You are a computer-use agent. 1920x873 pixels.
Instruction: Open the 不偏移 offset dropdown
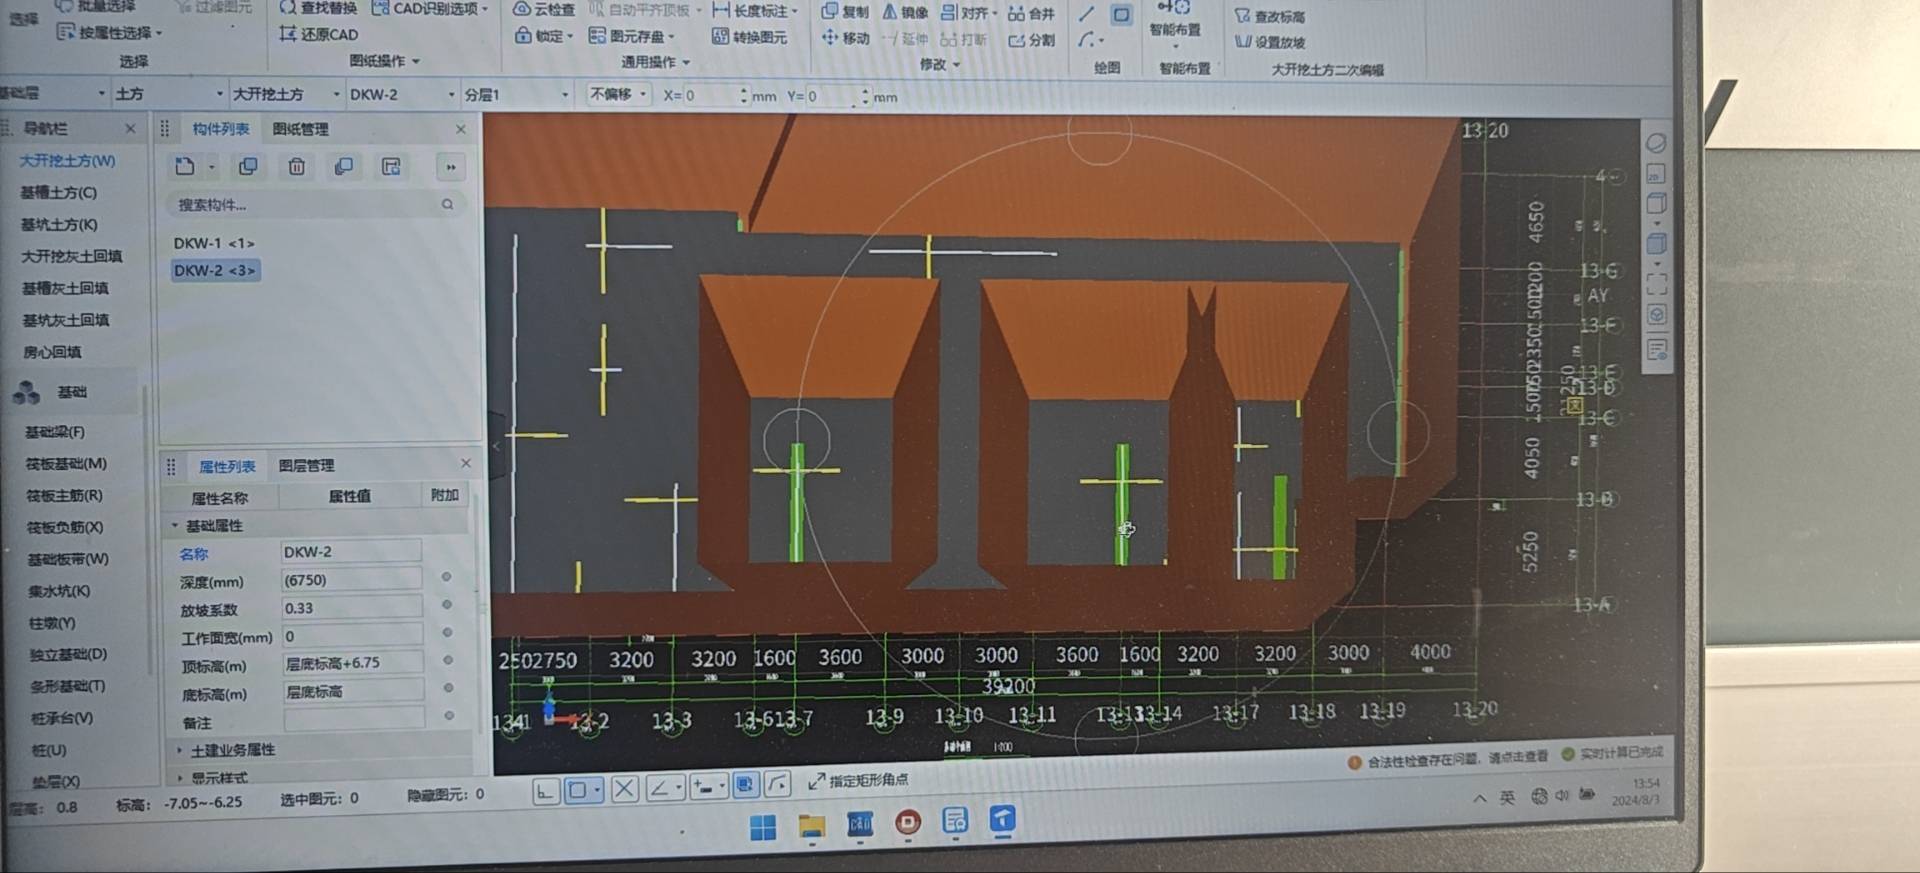pos(619,94)
